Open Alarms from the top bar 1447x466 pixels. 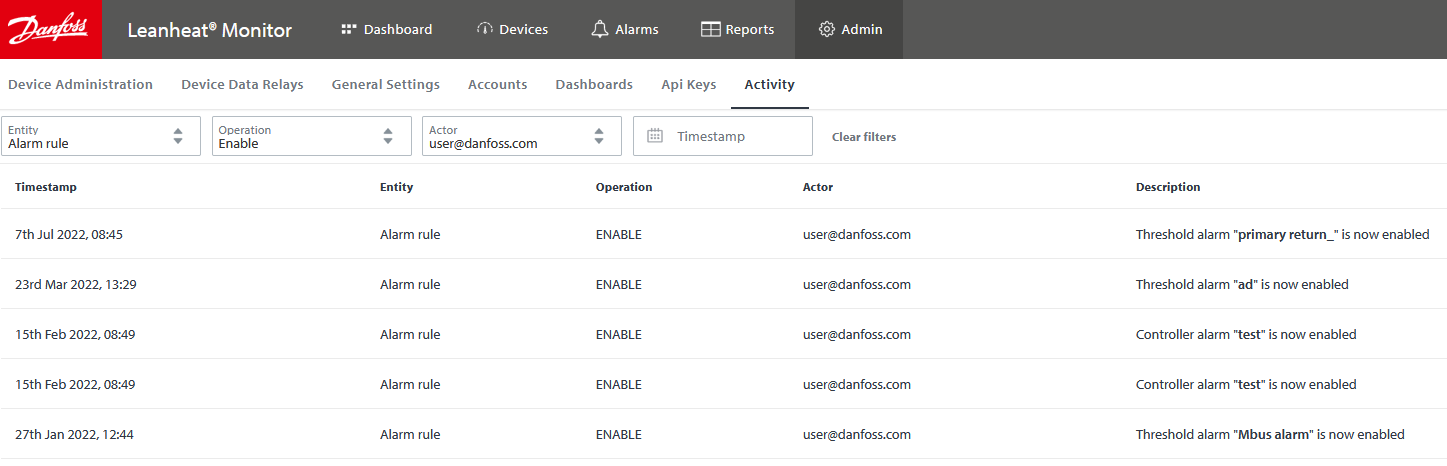click(x=624, y=29)
